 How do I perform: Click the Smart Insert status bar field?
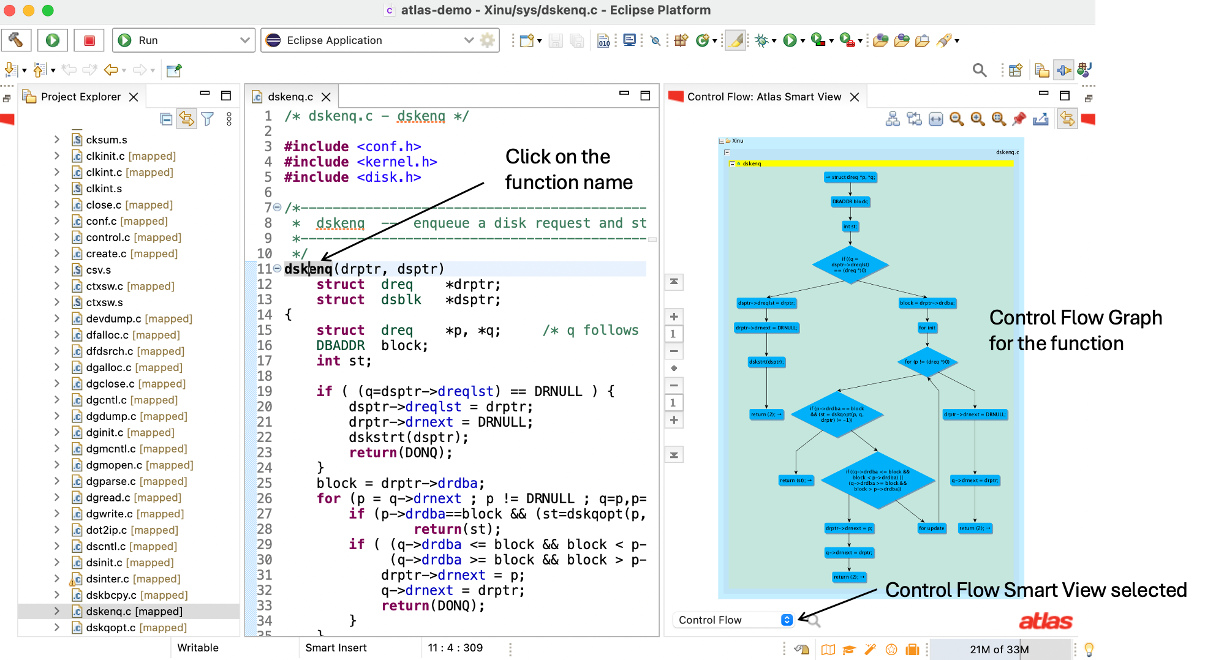pos(336,648)
